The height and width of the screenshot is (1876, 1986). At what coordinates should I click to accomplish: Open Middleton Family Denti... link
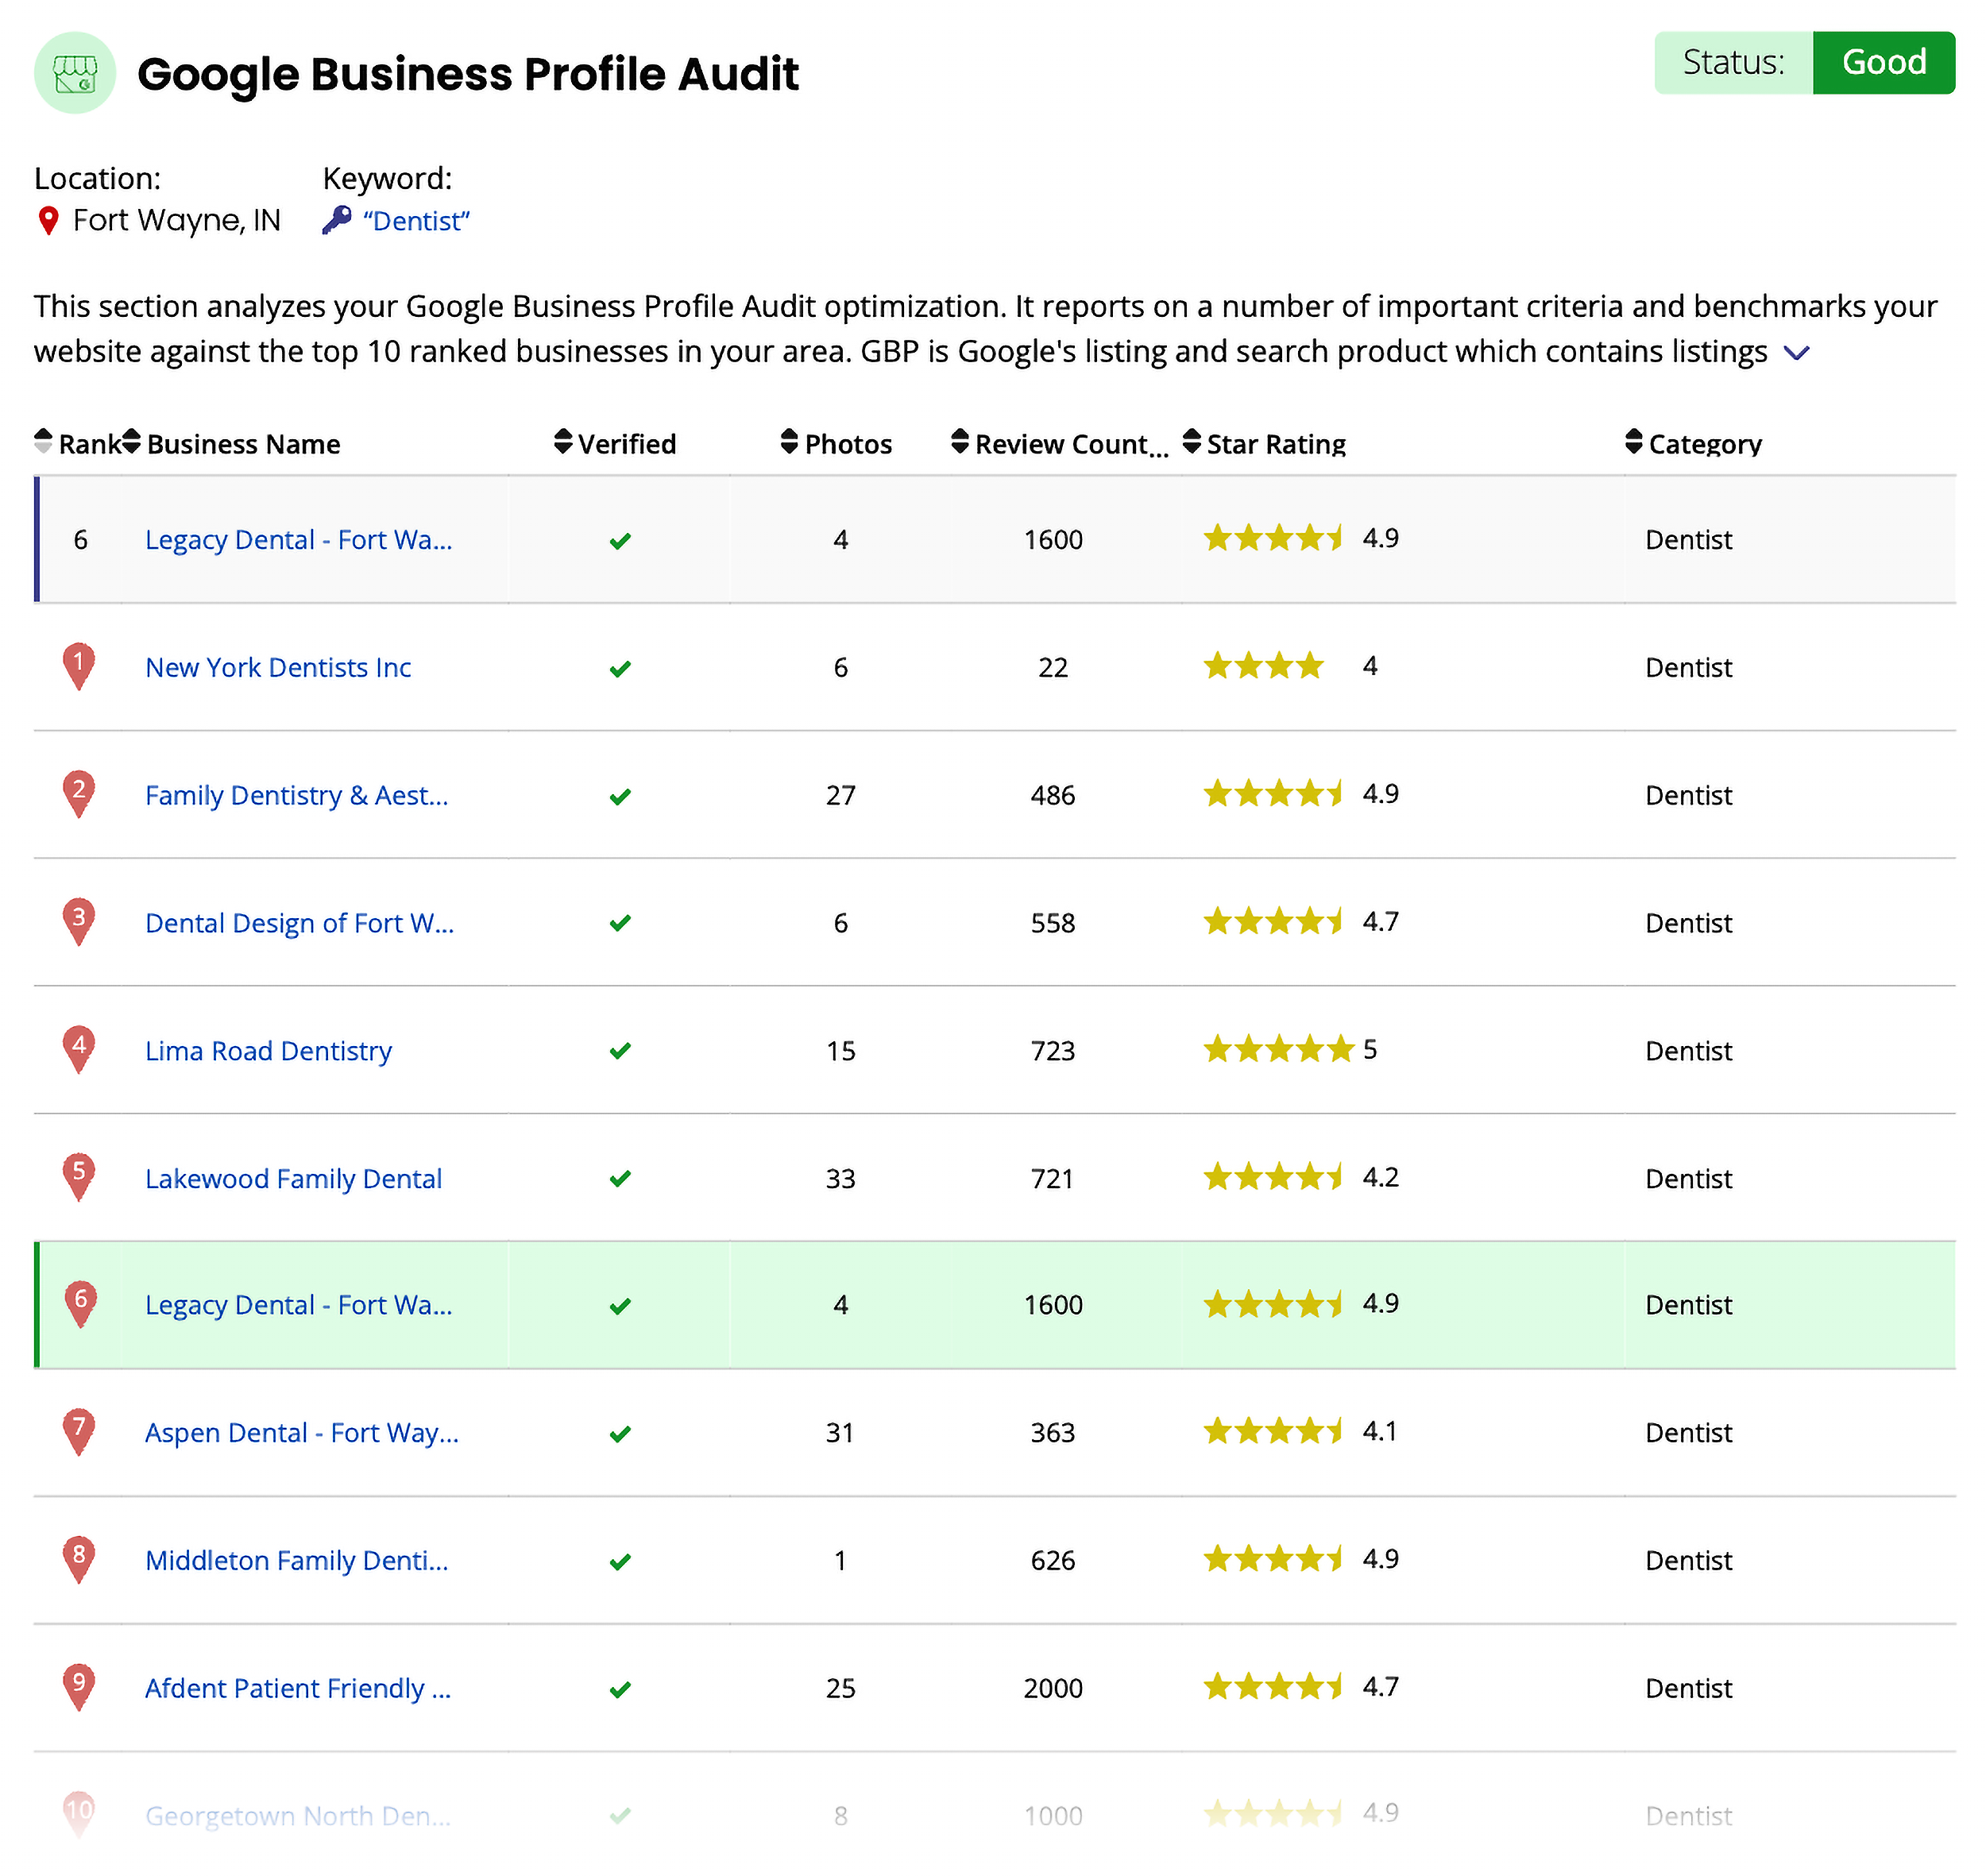pyautogui.click(x=297, y=1561)
